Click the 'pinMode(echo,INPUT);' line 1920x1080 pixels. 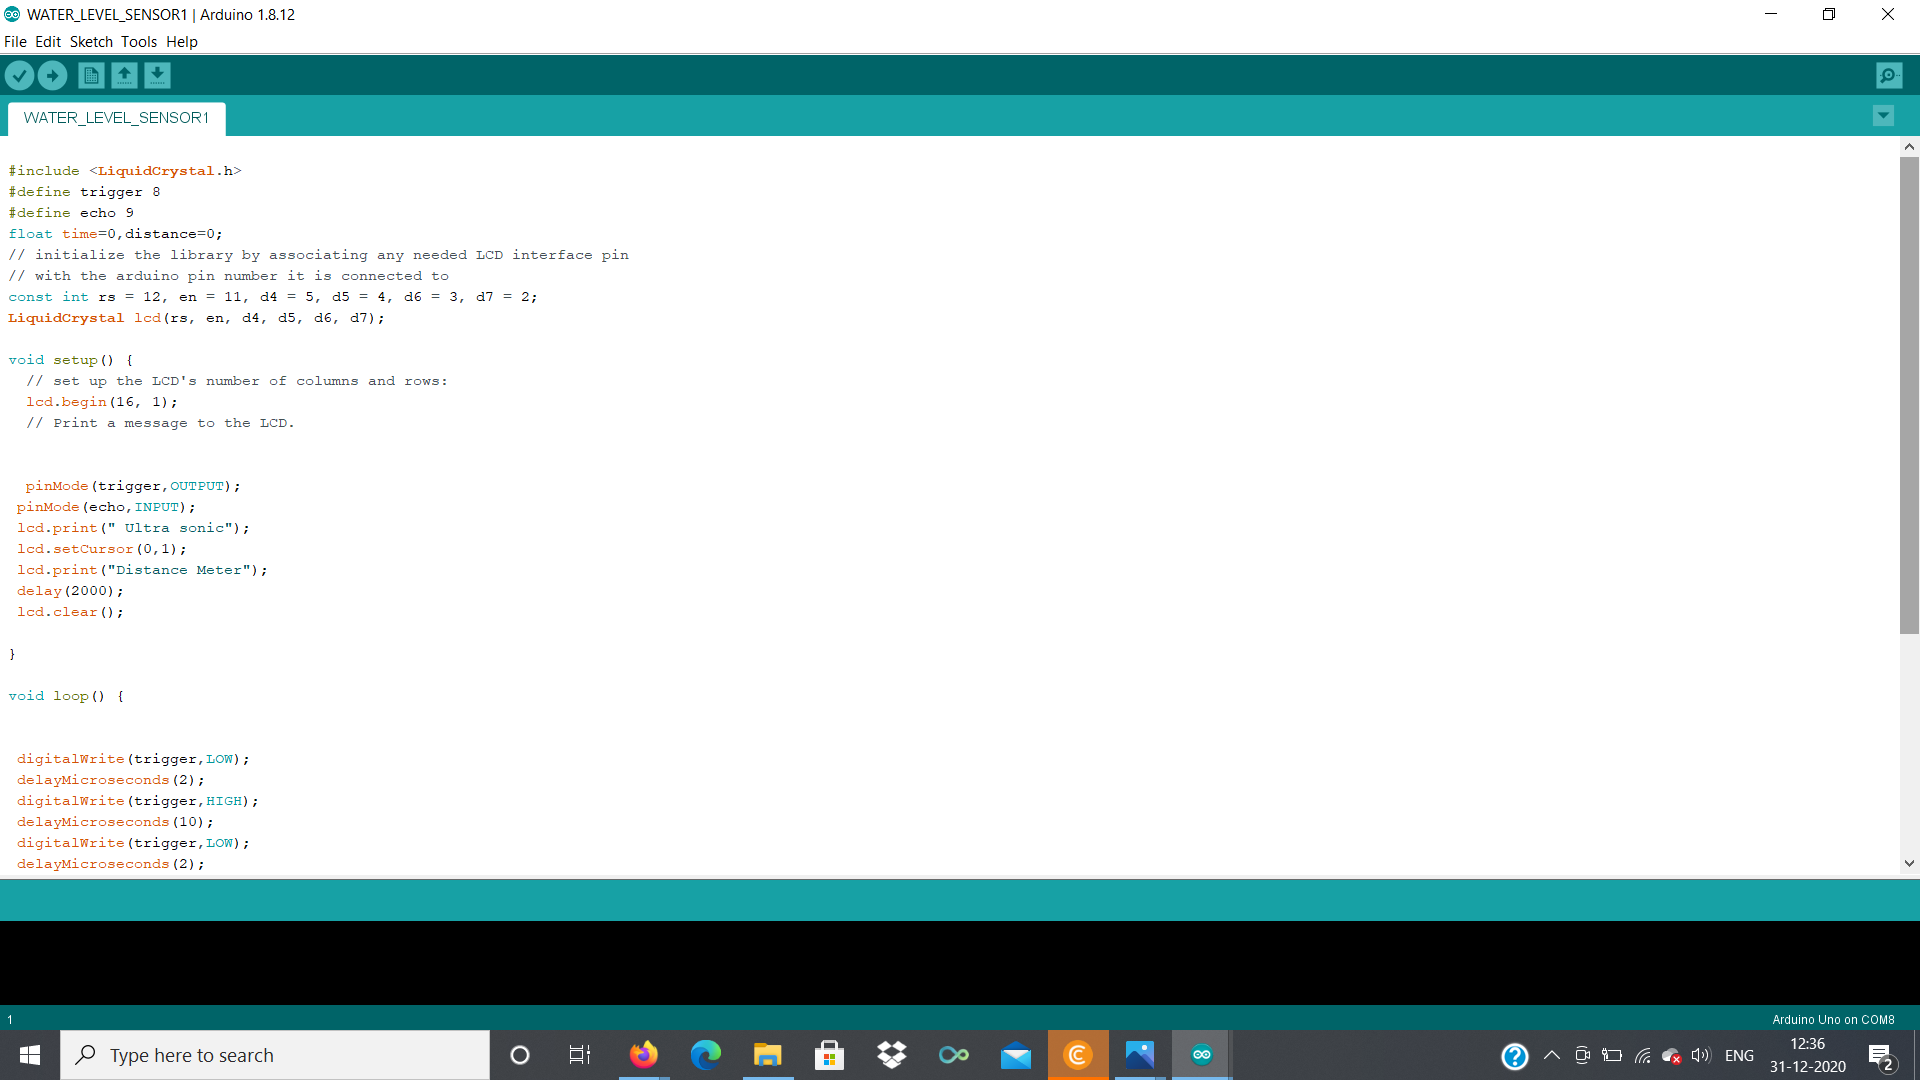(x=106, y=507)
